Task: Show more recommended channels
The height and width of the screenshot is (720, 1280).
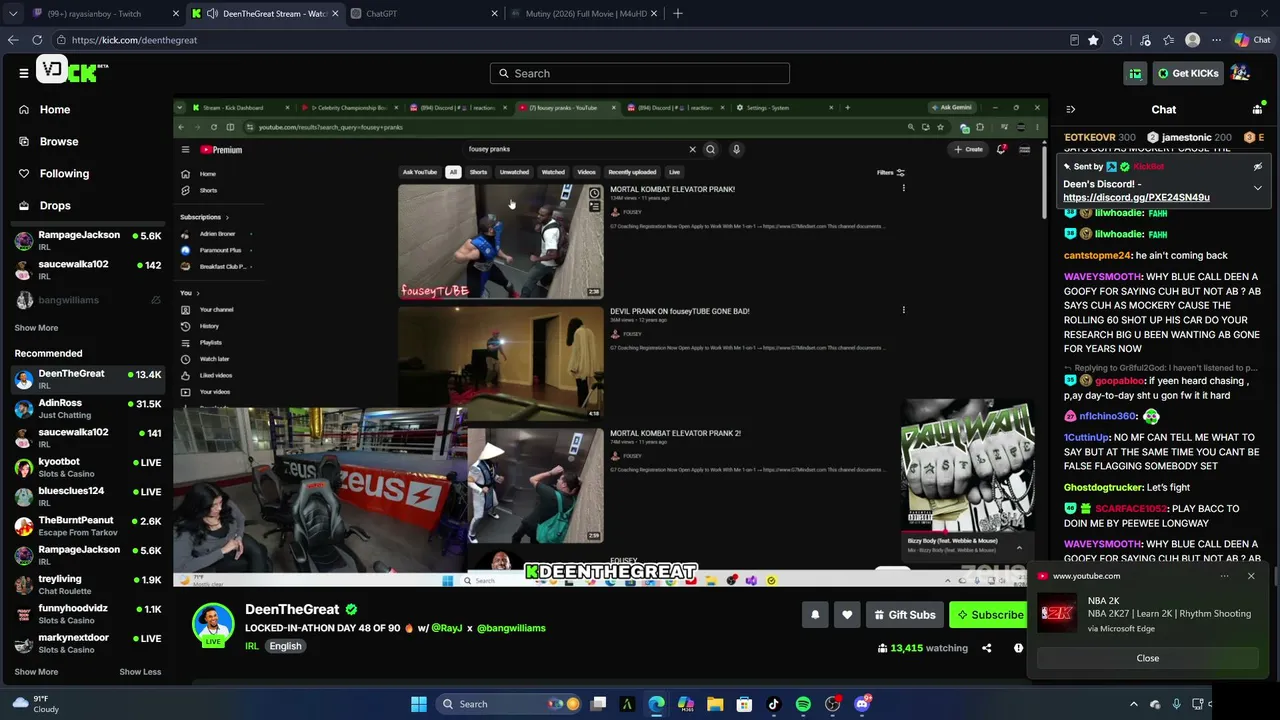Action: [x=36, y=672]
